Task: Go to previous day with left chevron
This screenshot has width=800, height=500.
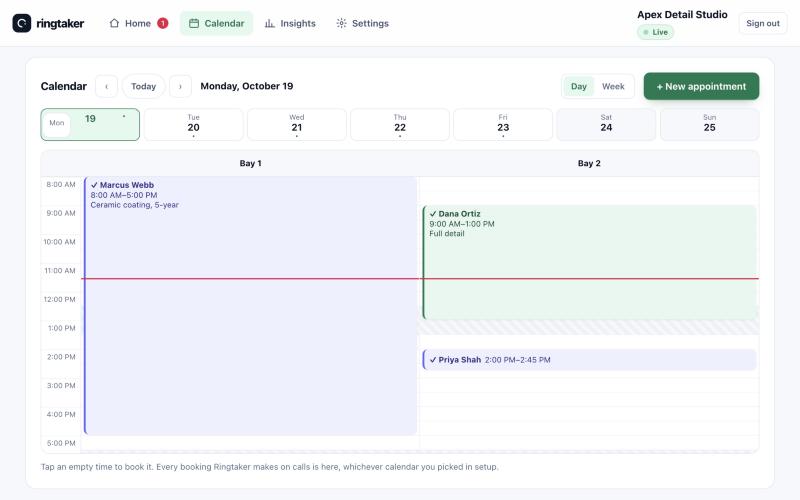Action: 106,86
